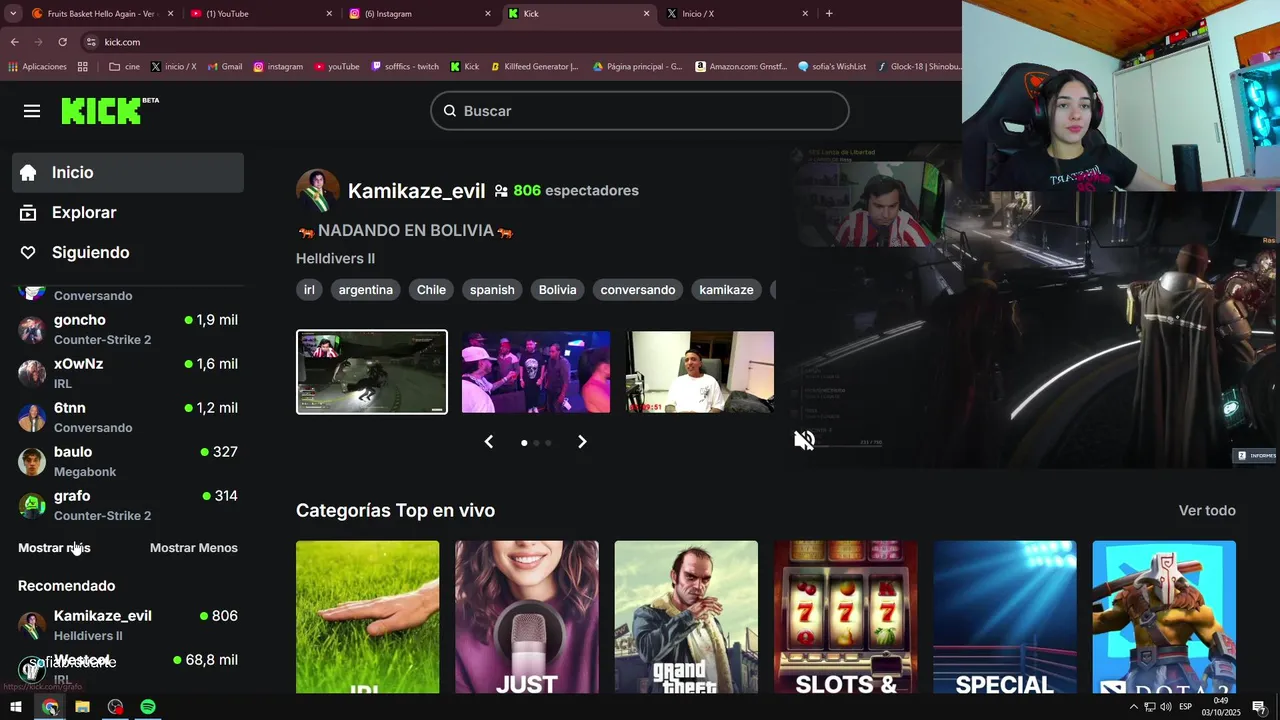Open the Kick hamburger menu
Screen dimensions: 1280x720
[32, 111]
